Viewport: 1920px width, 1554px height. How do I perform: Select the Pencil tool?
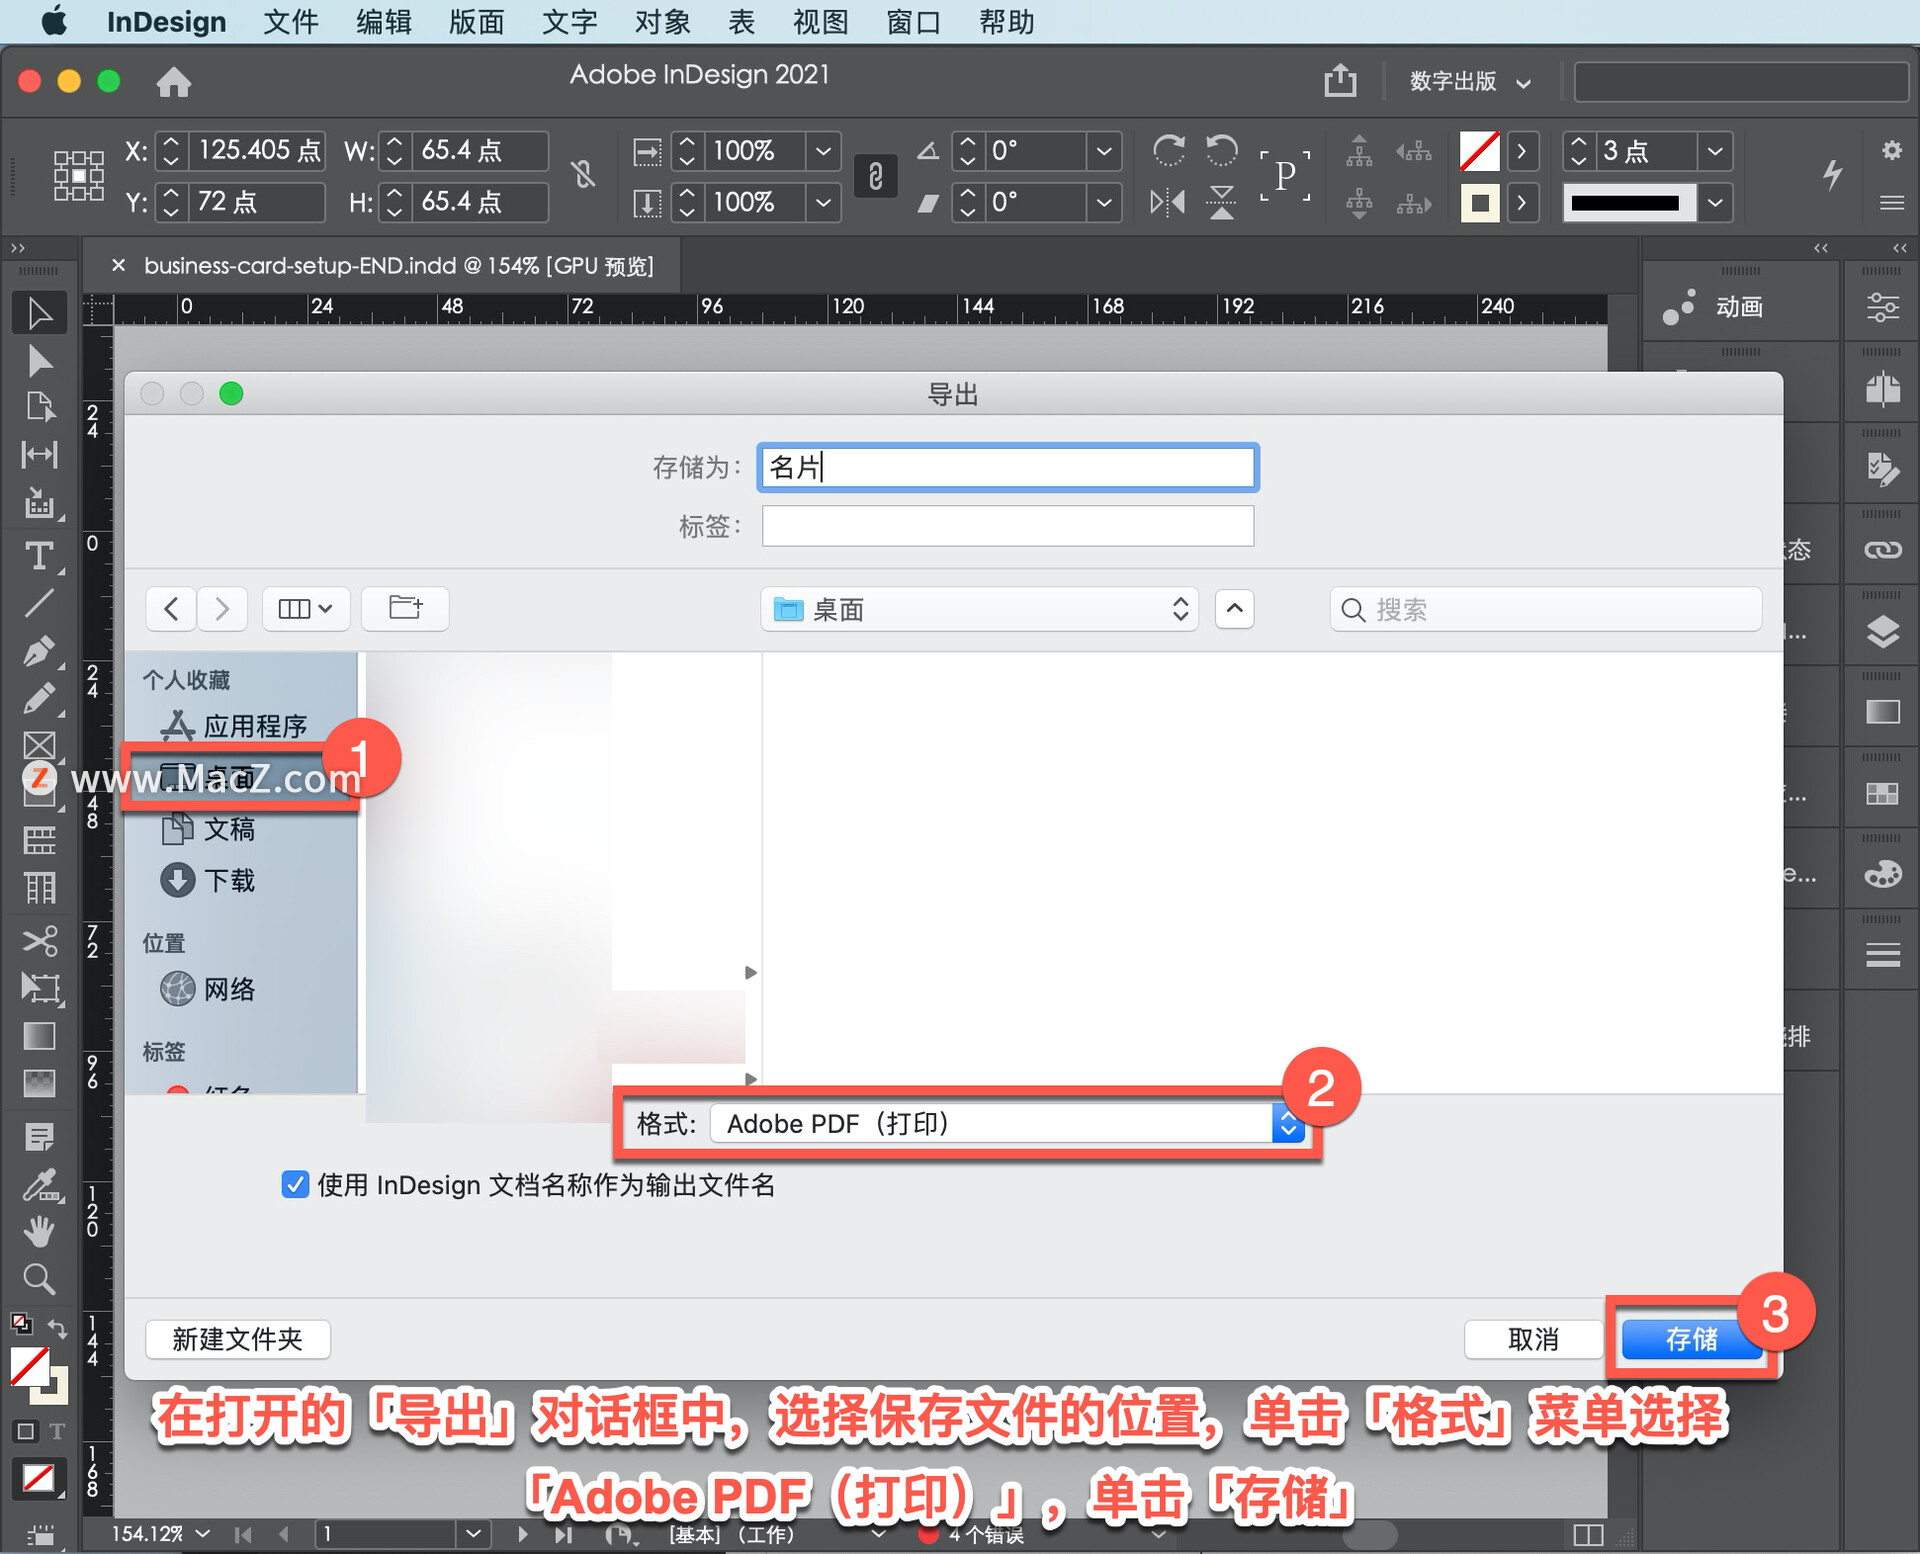pyautogui.click(x=39, y=698)
